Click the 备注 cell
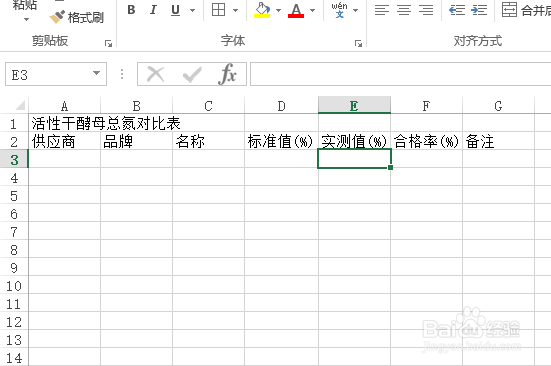 498,141
